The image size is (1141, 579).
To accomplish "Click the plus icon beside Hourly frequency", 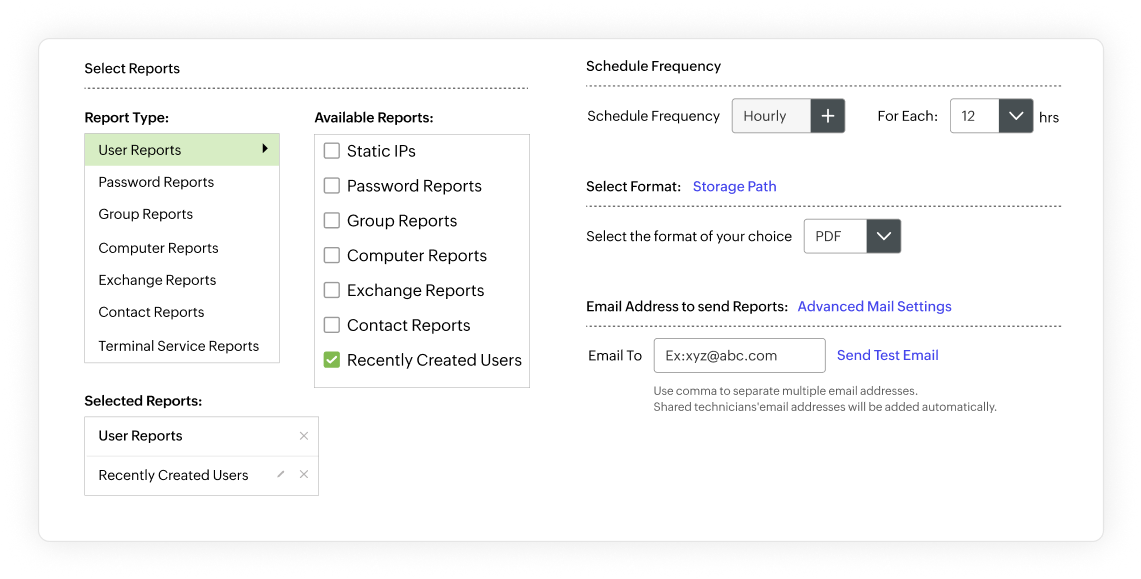I will (x=828, y=116).
